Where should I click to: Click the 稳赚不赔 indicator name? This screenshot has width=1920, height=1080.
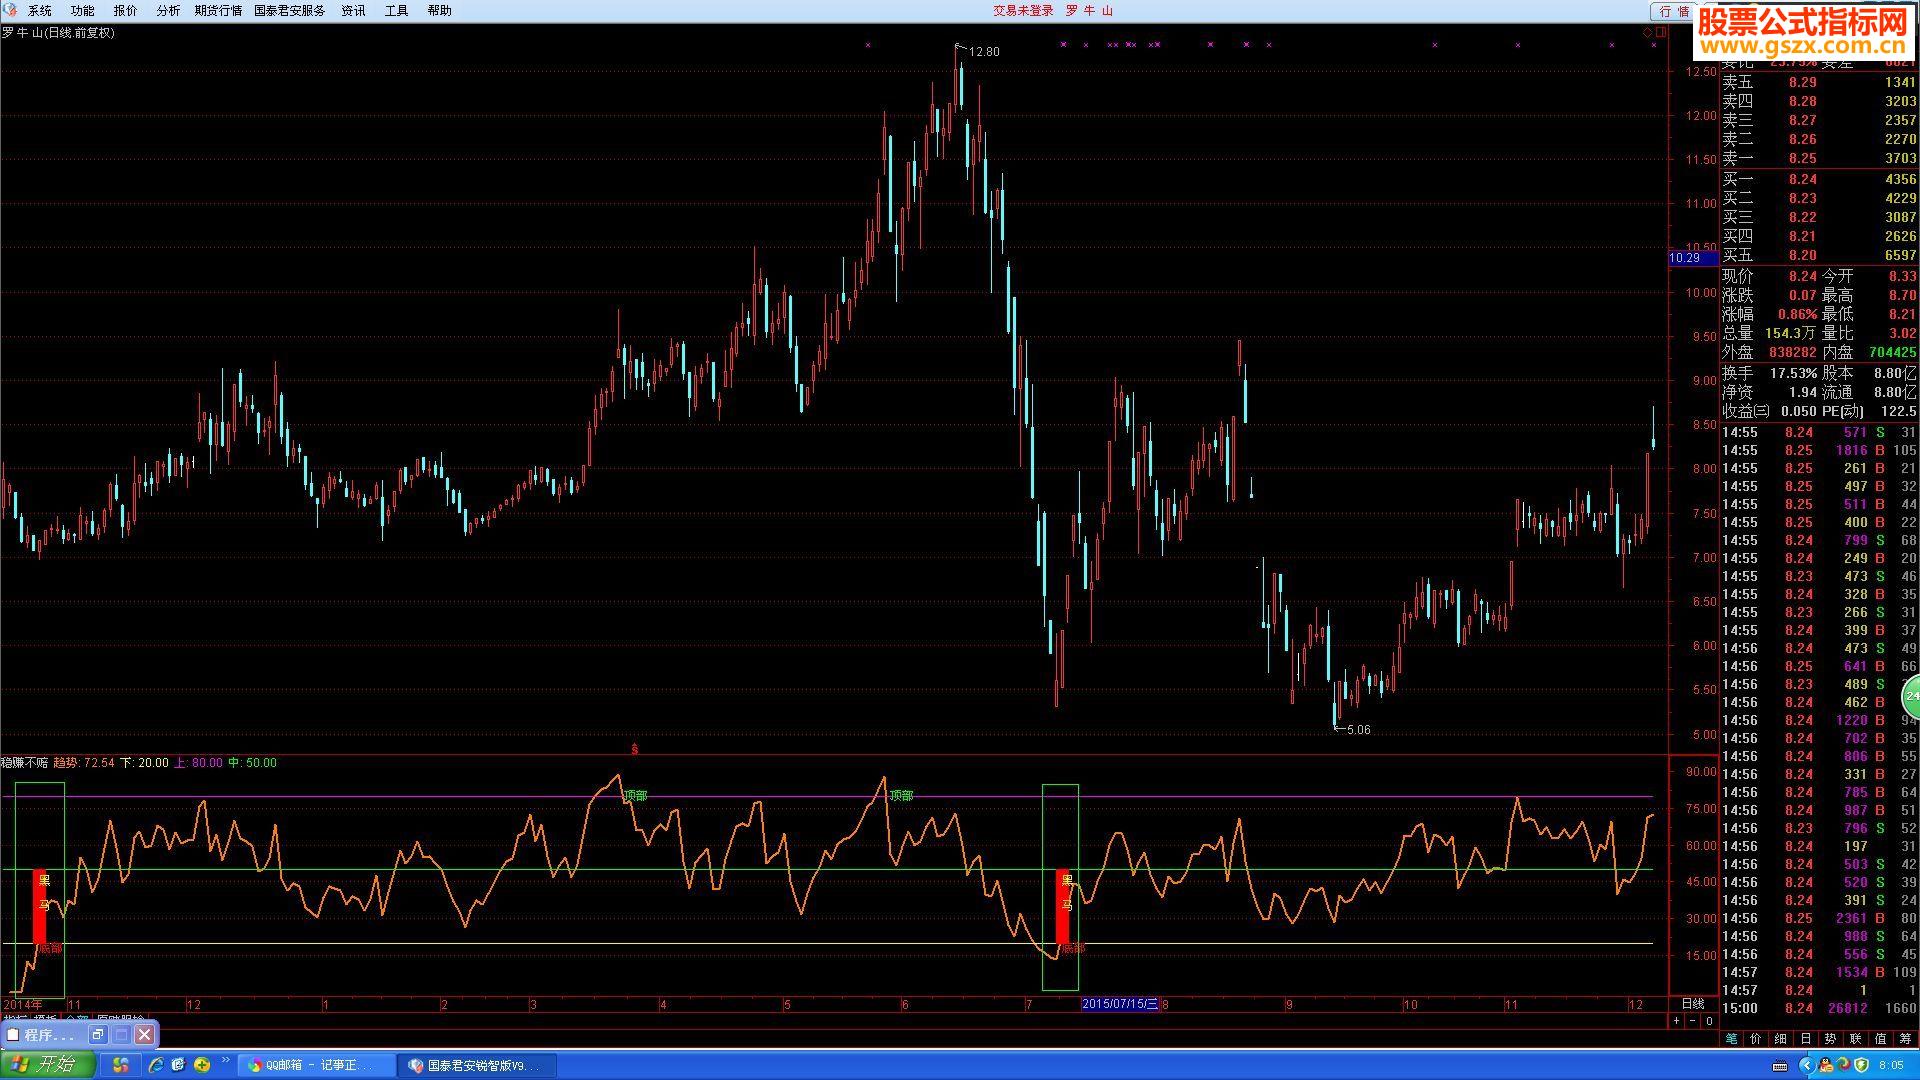[25, 763]
